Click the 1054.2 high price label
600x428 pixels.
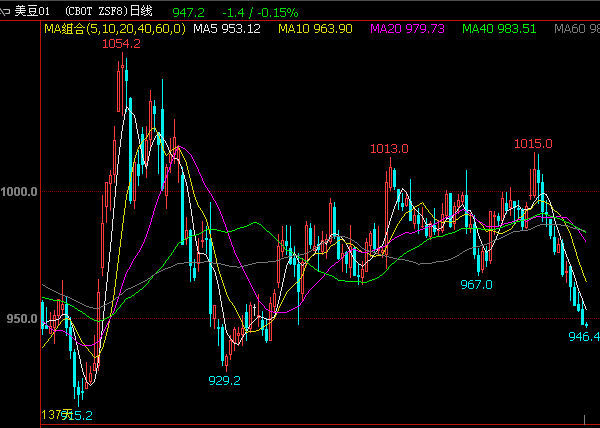point(121,44)
